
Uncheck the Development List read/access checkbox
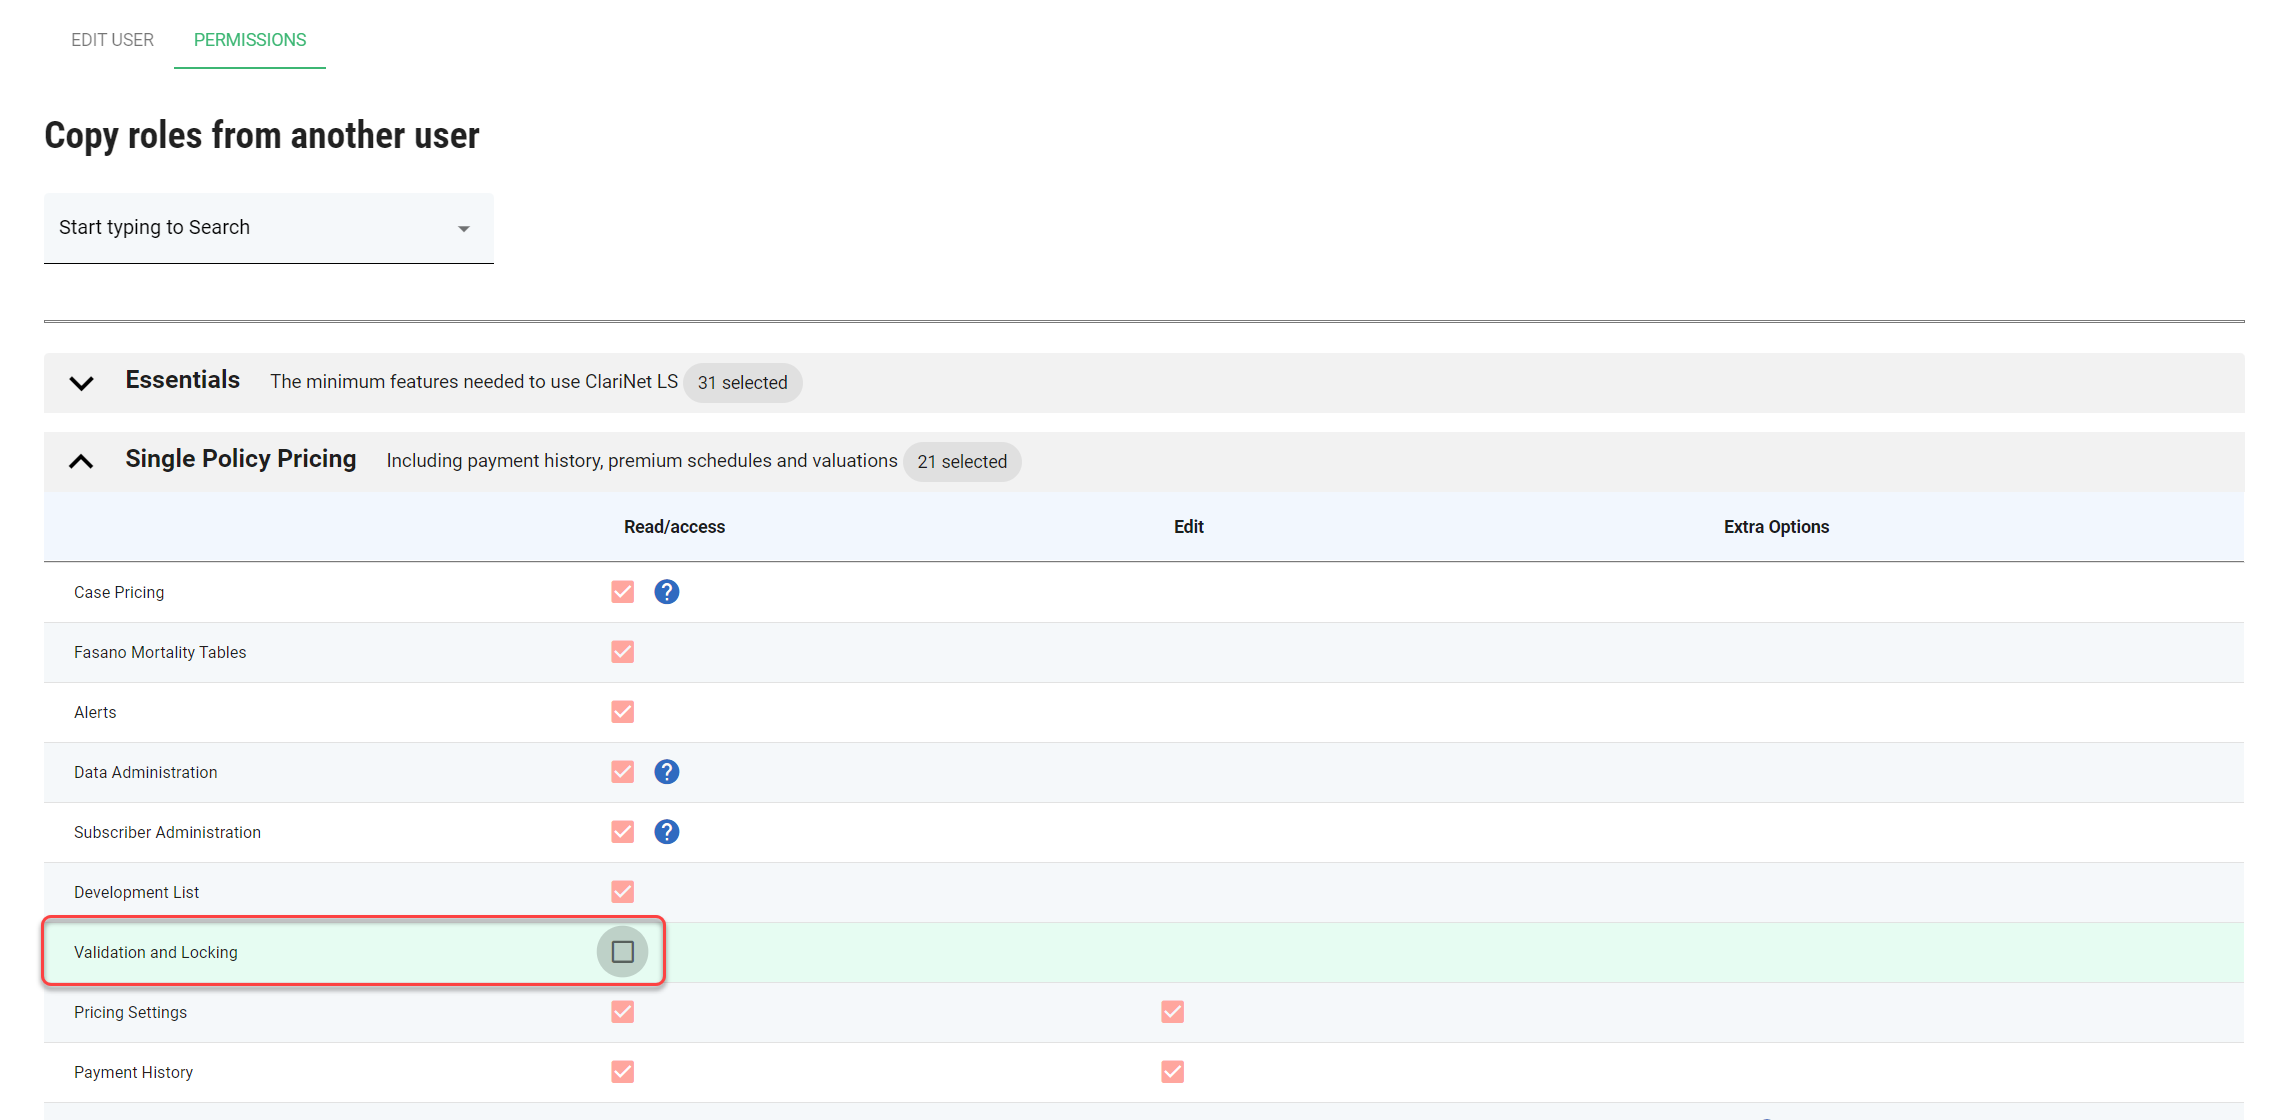(x=622, y=892)
